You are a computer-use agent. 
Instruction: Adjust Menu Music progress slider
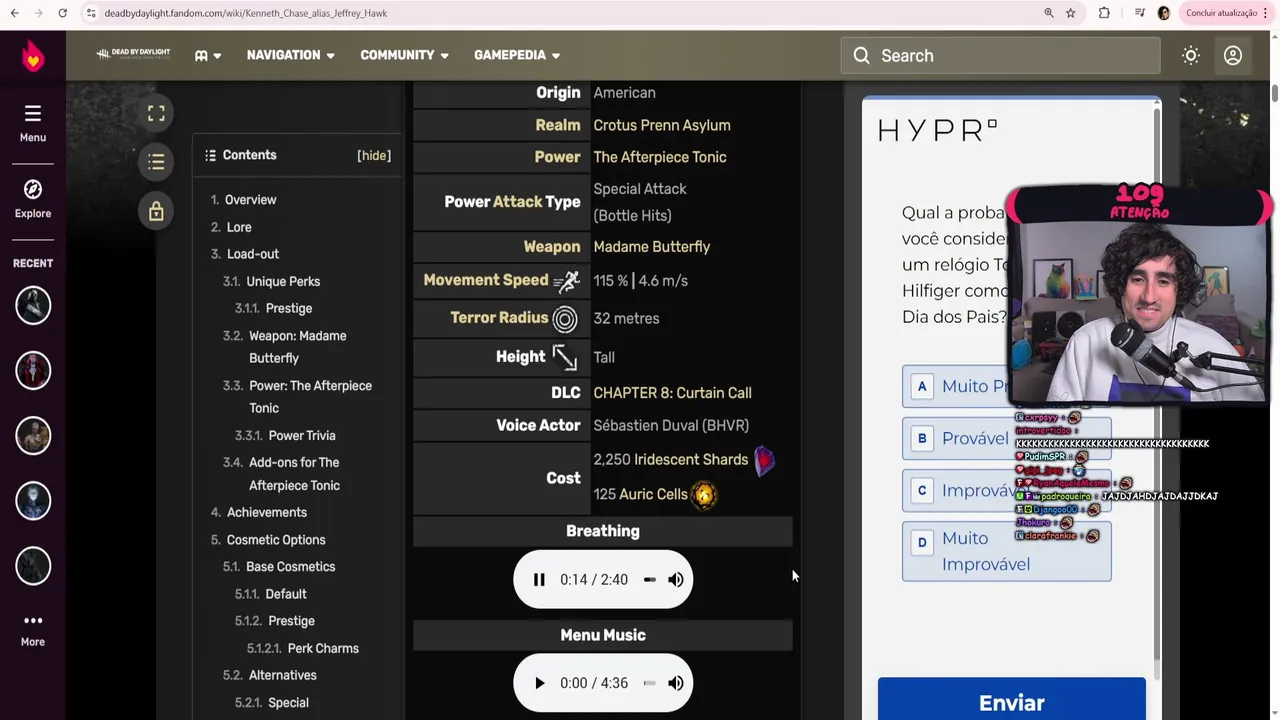tap(649, 683)
